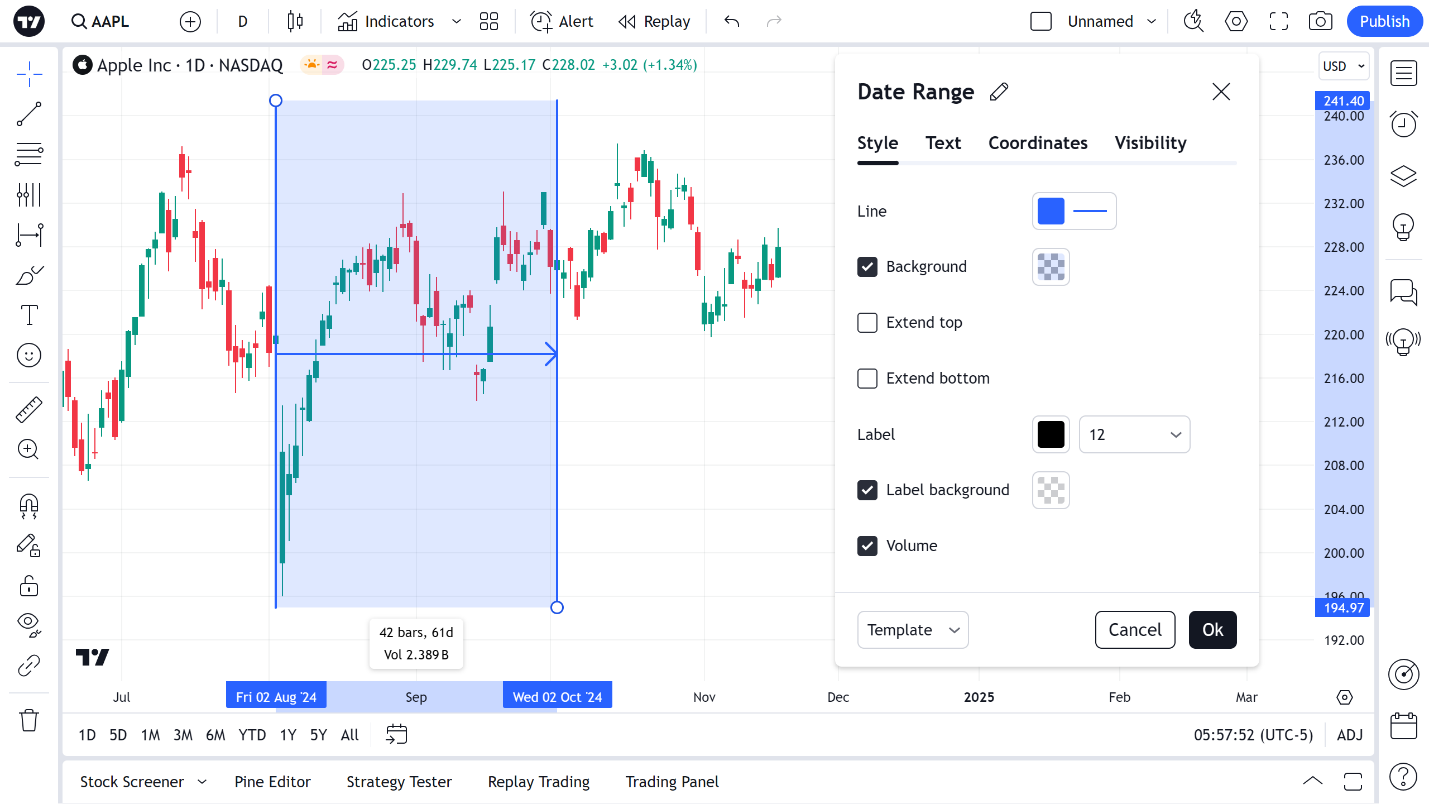The image size is (1429, 804).
Task: Enable the Extend bottom checkbox
Action: coord(868,379)
